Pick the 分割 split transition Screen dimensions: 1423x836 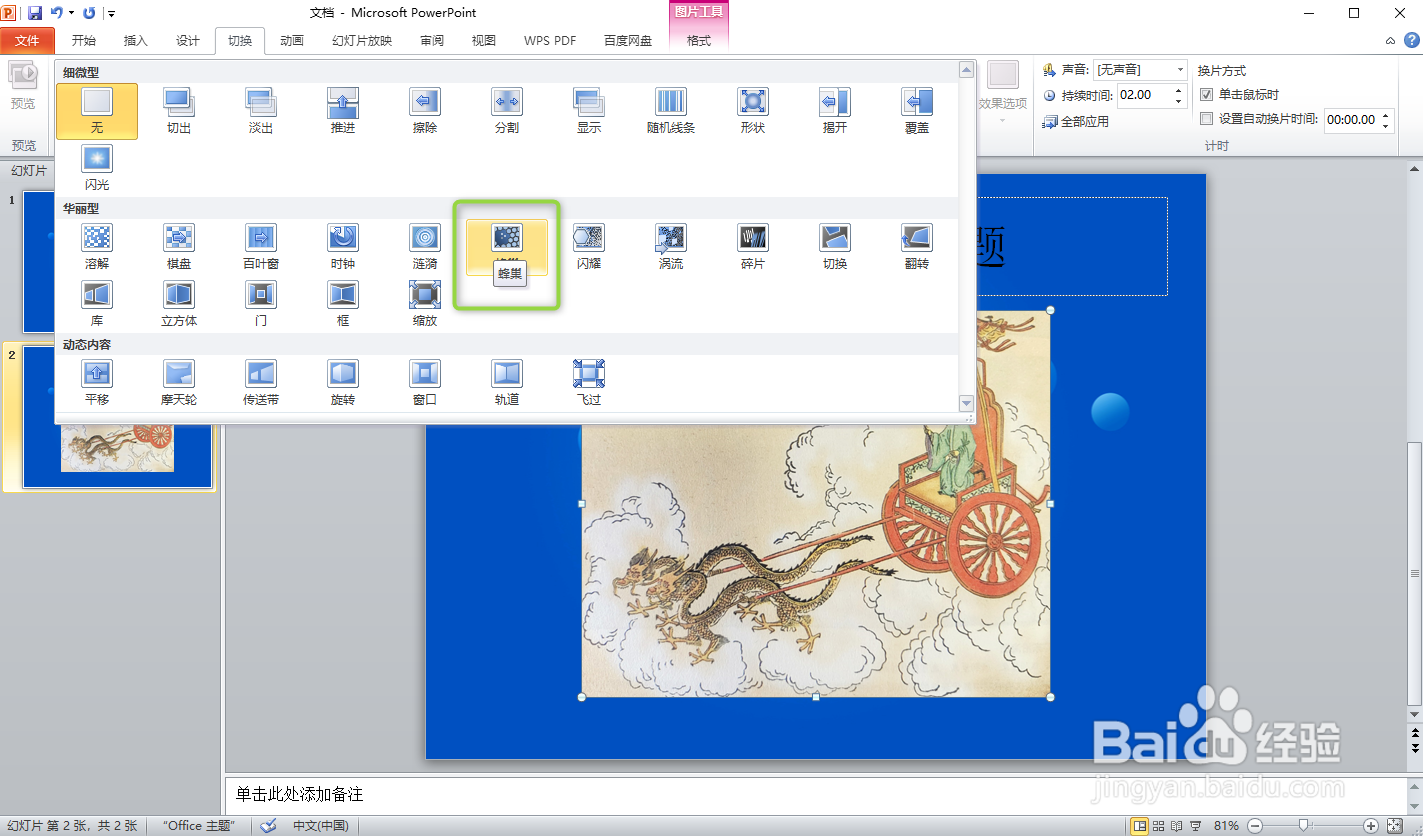coord(507,111)
